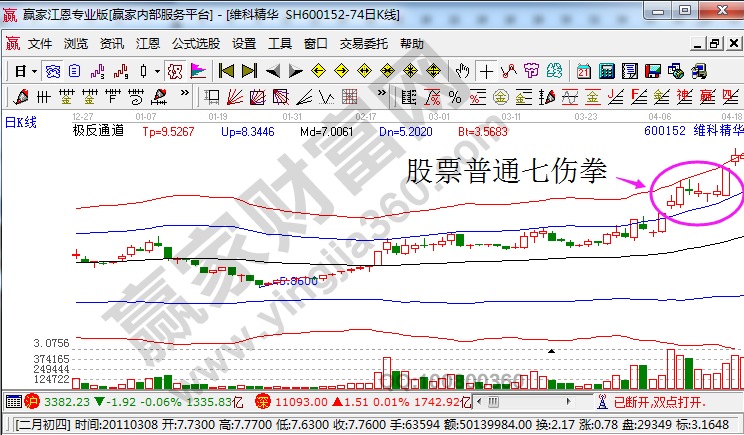Expand the candlestick style dropdown arrow
The image size is (744, 435).
(x=157, y=71)
